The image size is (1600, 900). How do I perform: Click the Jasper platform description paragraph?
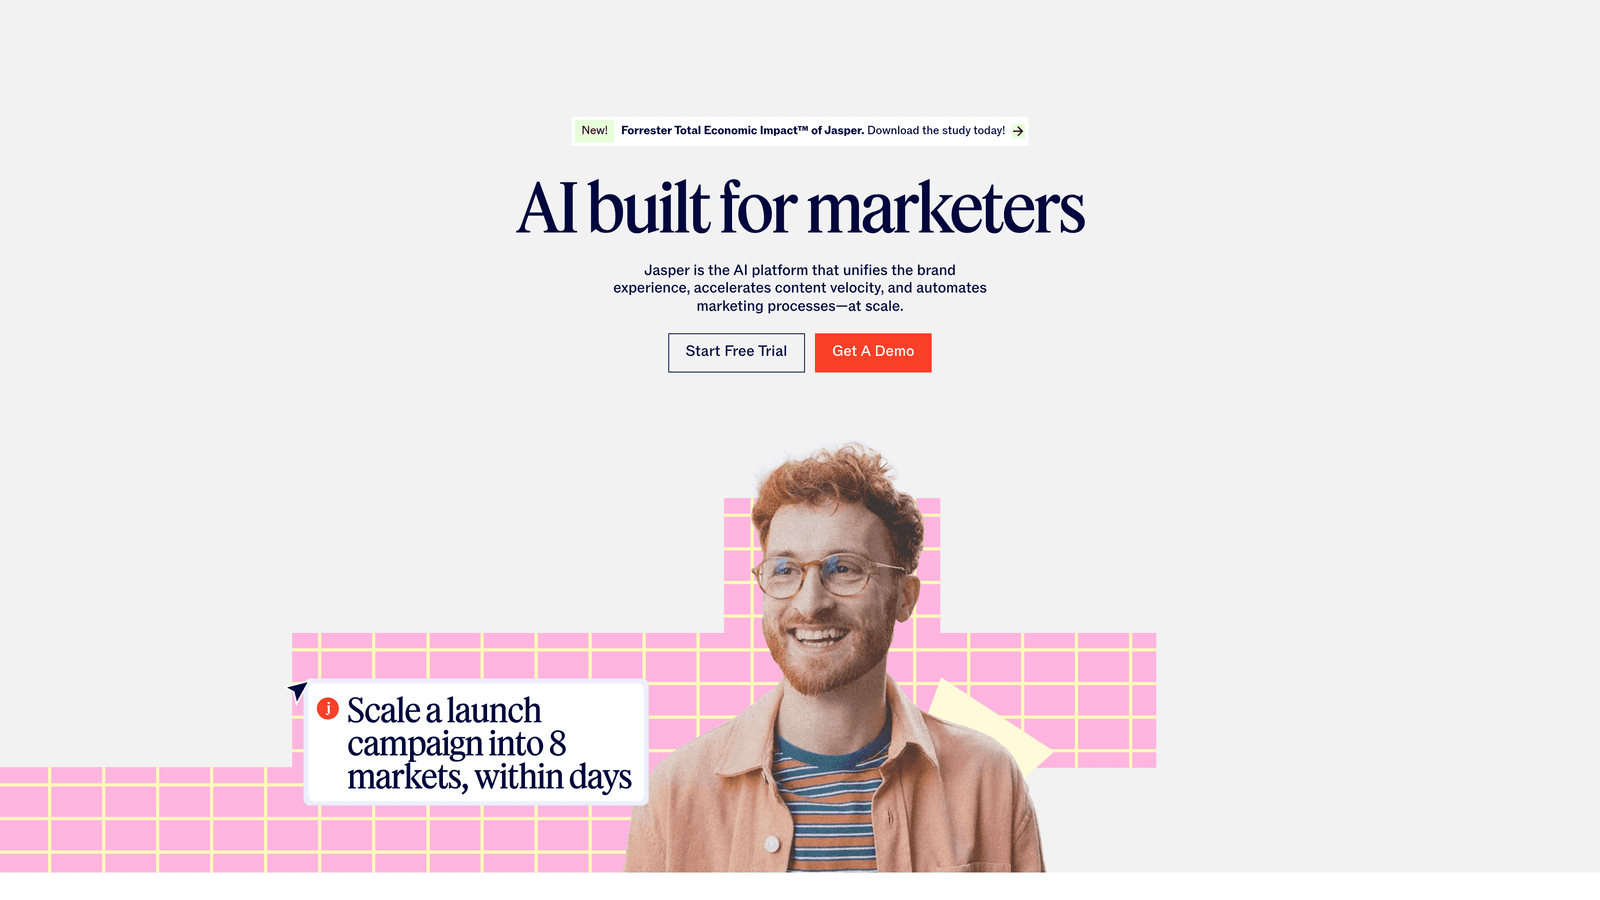(800, 288)
